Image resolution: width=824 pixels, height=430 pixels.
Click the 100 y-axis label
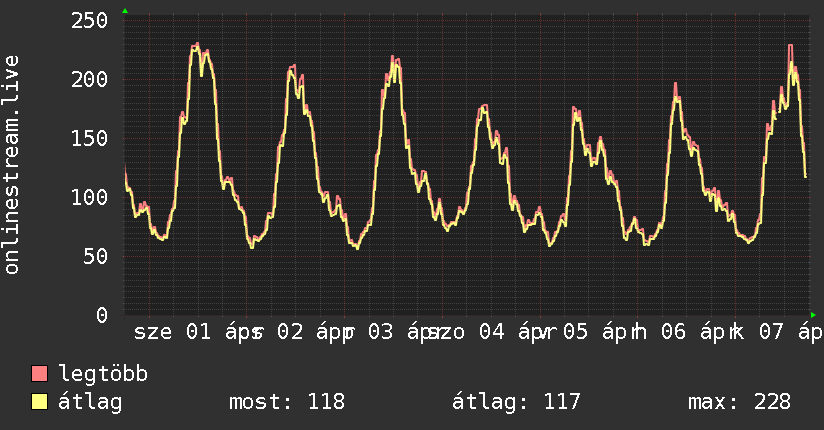tap(90, 198)
